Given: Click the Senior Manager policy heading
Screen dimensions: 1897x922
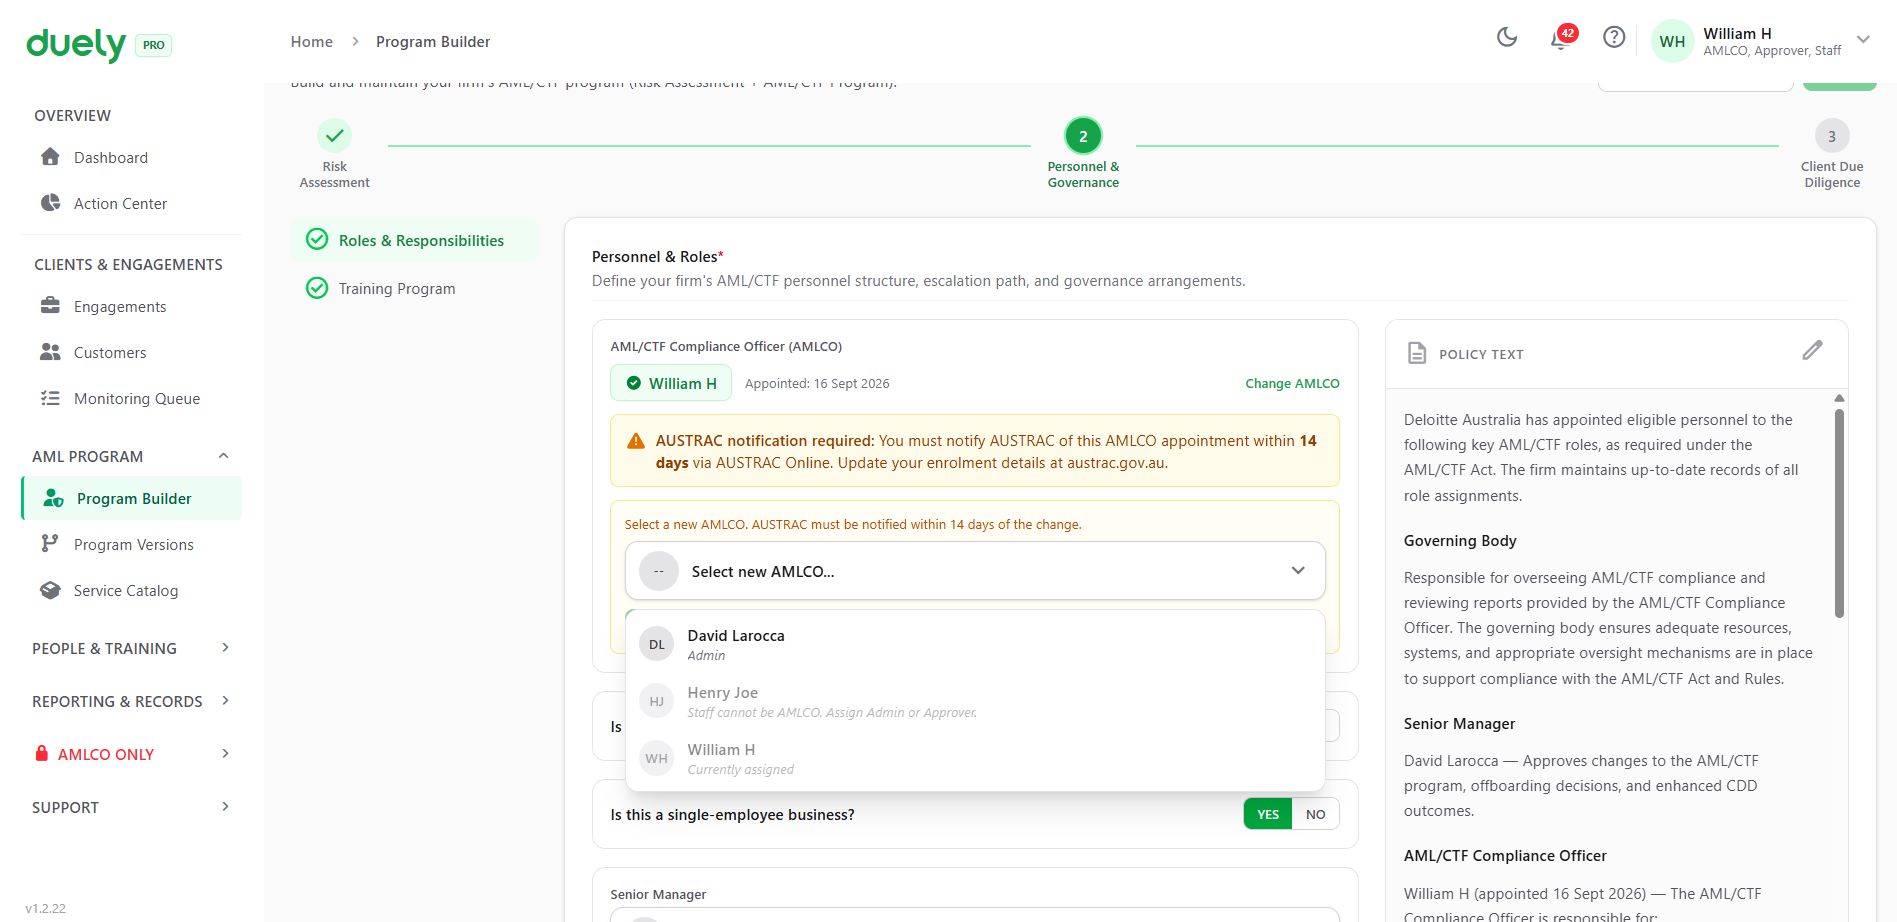Looking at the screenshot, I should pos(1459,724).
